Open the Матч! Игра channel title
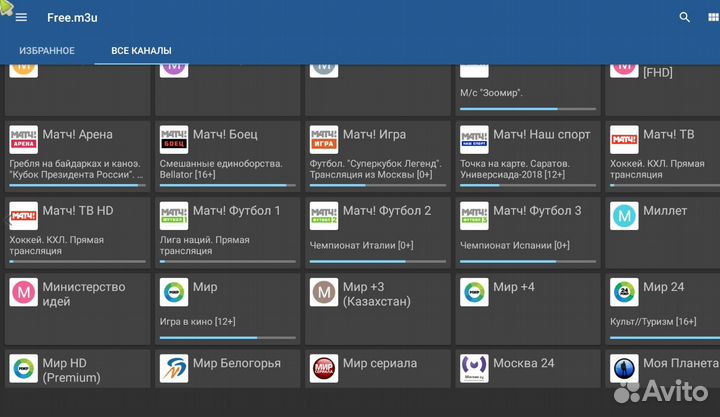This screenshot has height=417, width=720. 374,135
